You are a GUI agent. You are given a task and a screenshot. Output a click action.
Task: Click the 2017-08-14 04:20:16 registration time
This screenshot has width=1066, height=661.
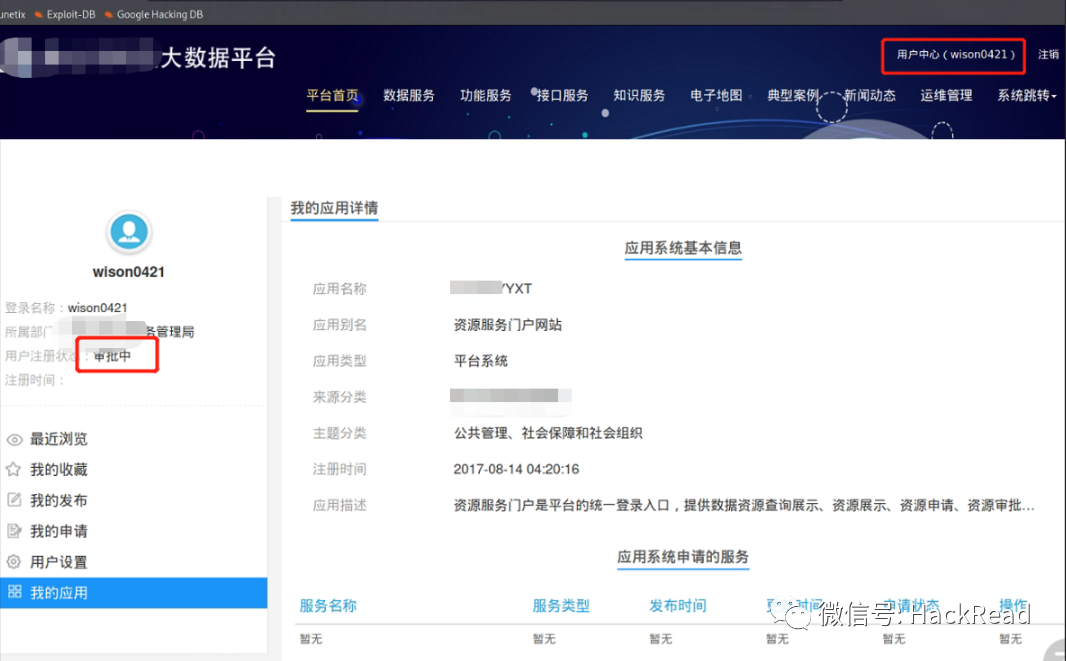(516, 469)
